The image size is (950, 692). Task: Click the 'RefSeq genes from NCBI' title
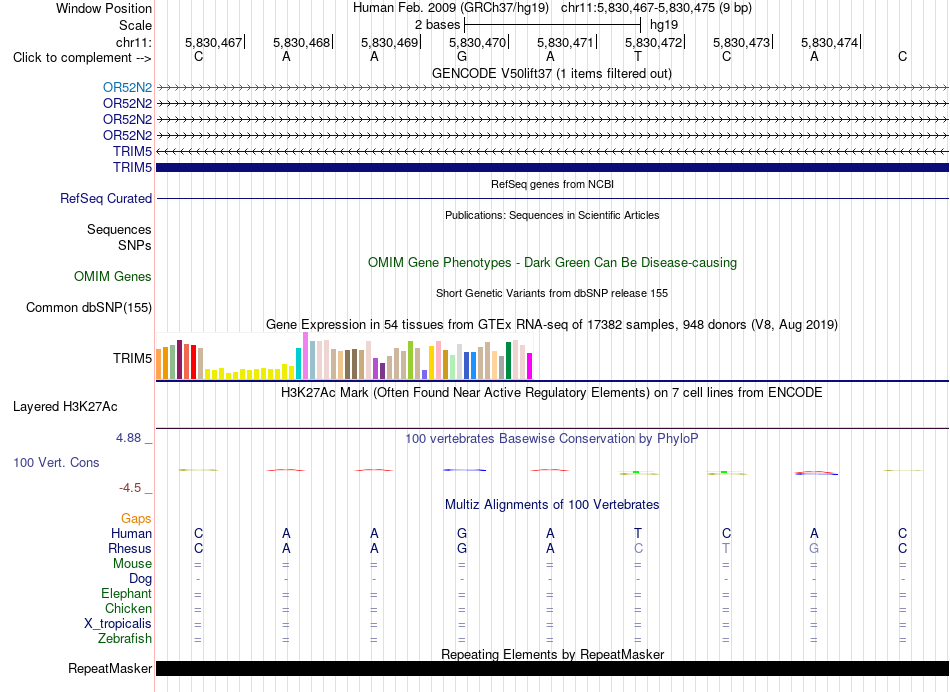tap(552, 184)
